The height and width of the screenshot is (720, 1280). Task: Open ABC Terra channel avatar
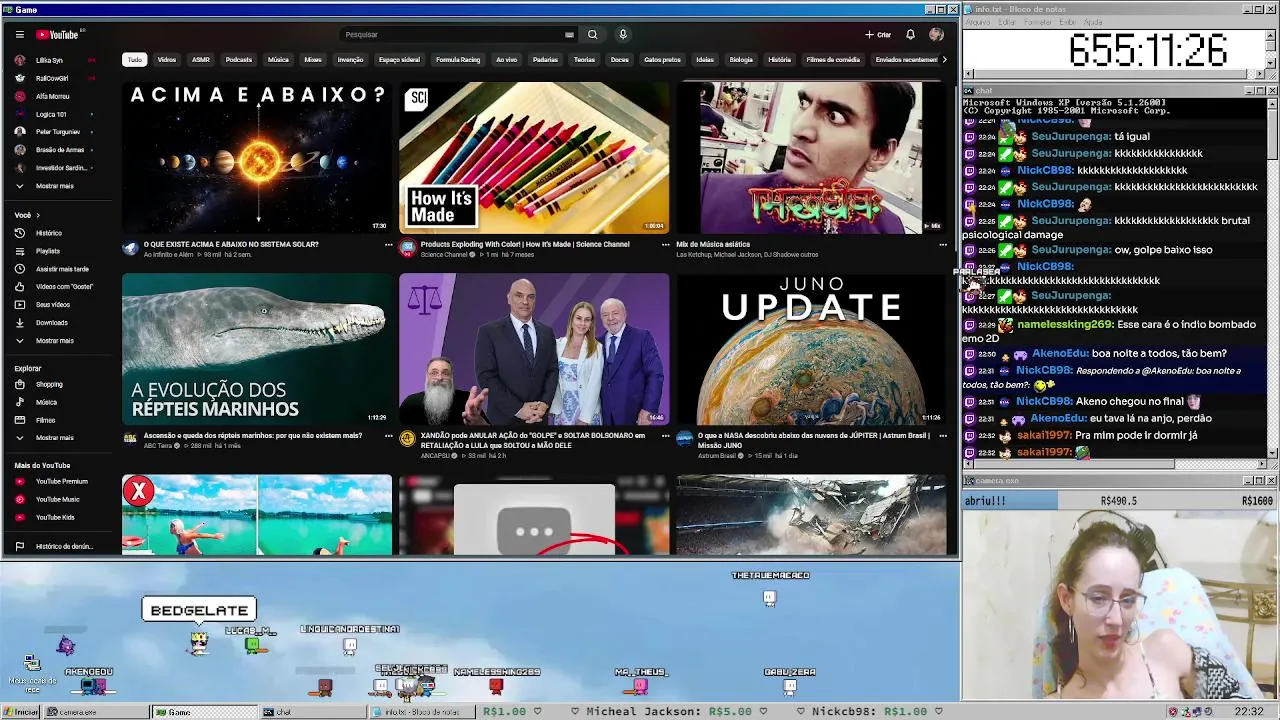130,439
